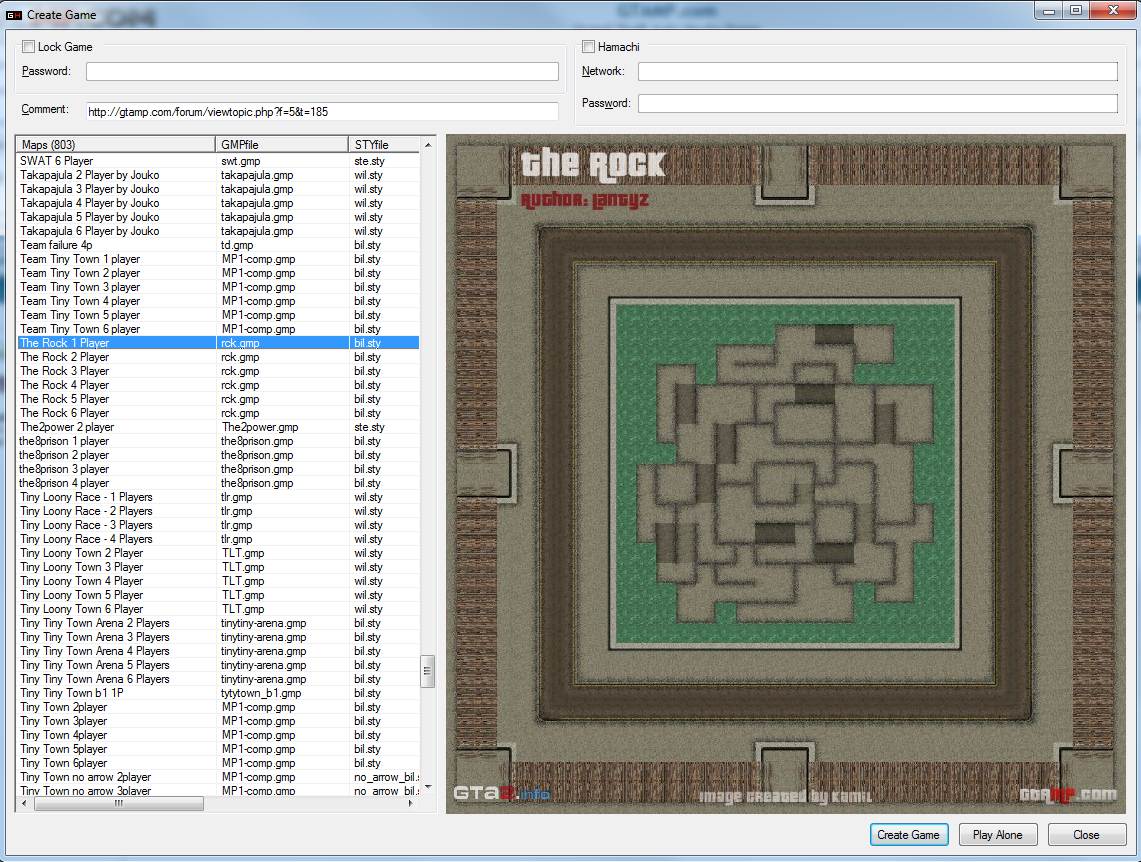The height and width of the screenshot is (862, 1141).
Task: Enable the Lock Game checkbox
Action: [28, 47]
